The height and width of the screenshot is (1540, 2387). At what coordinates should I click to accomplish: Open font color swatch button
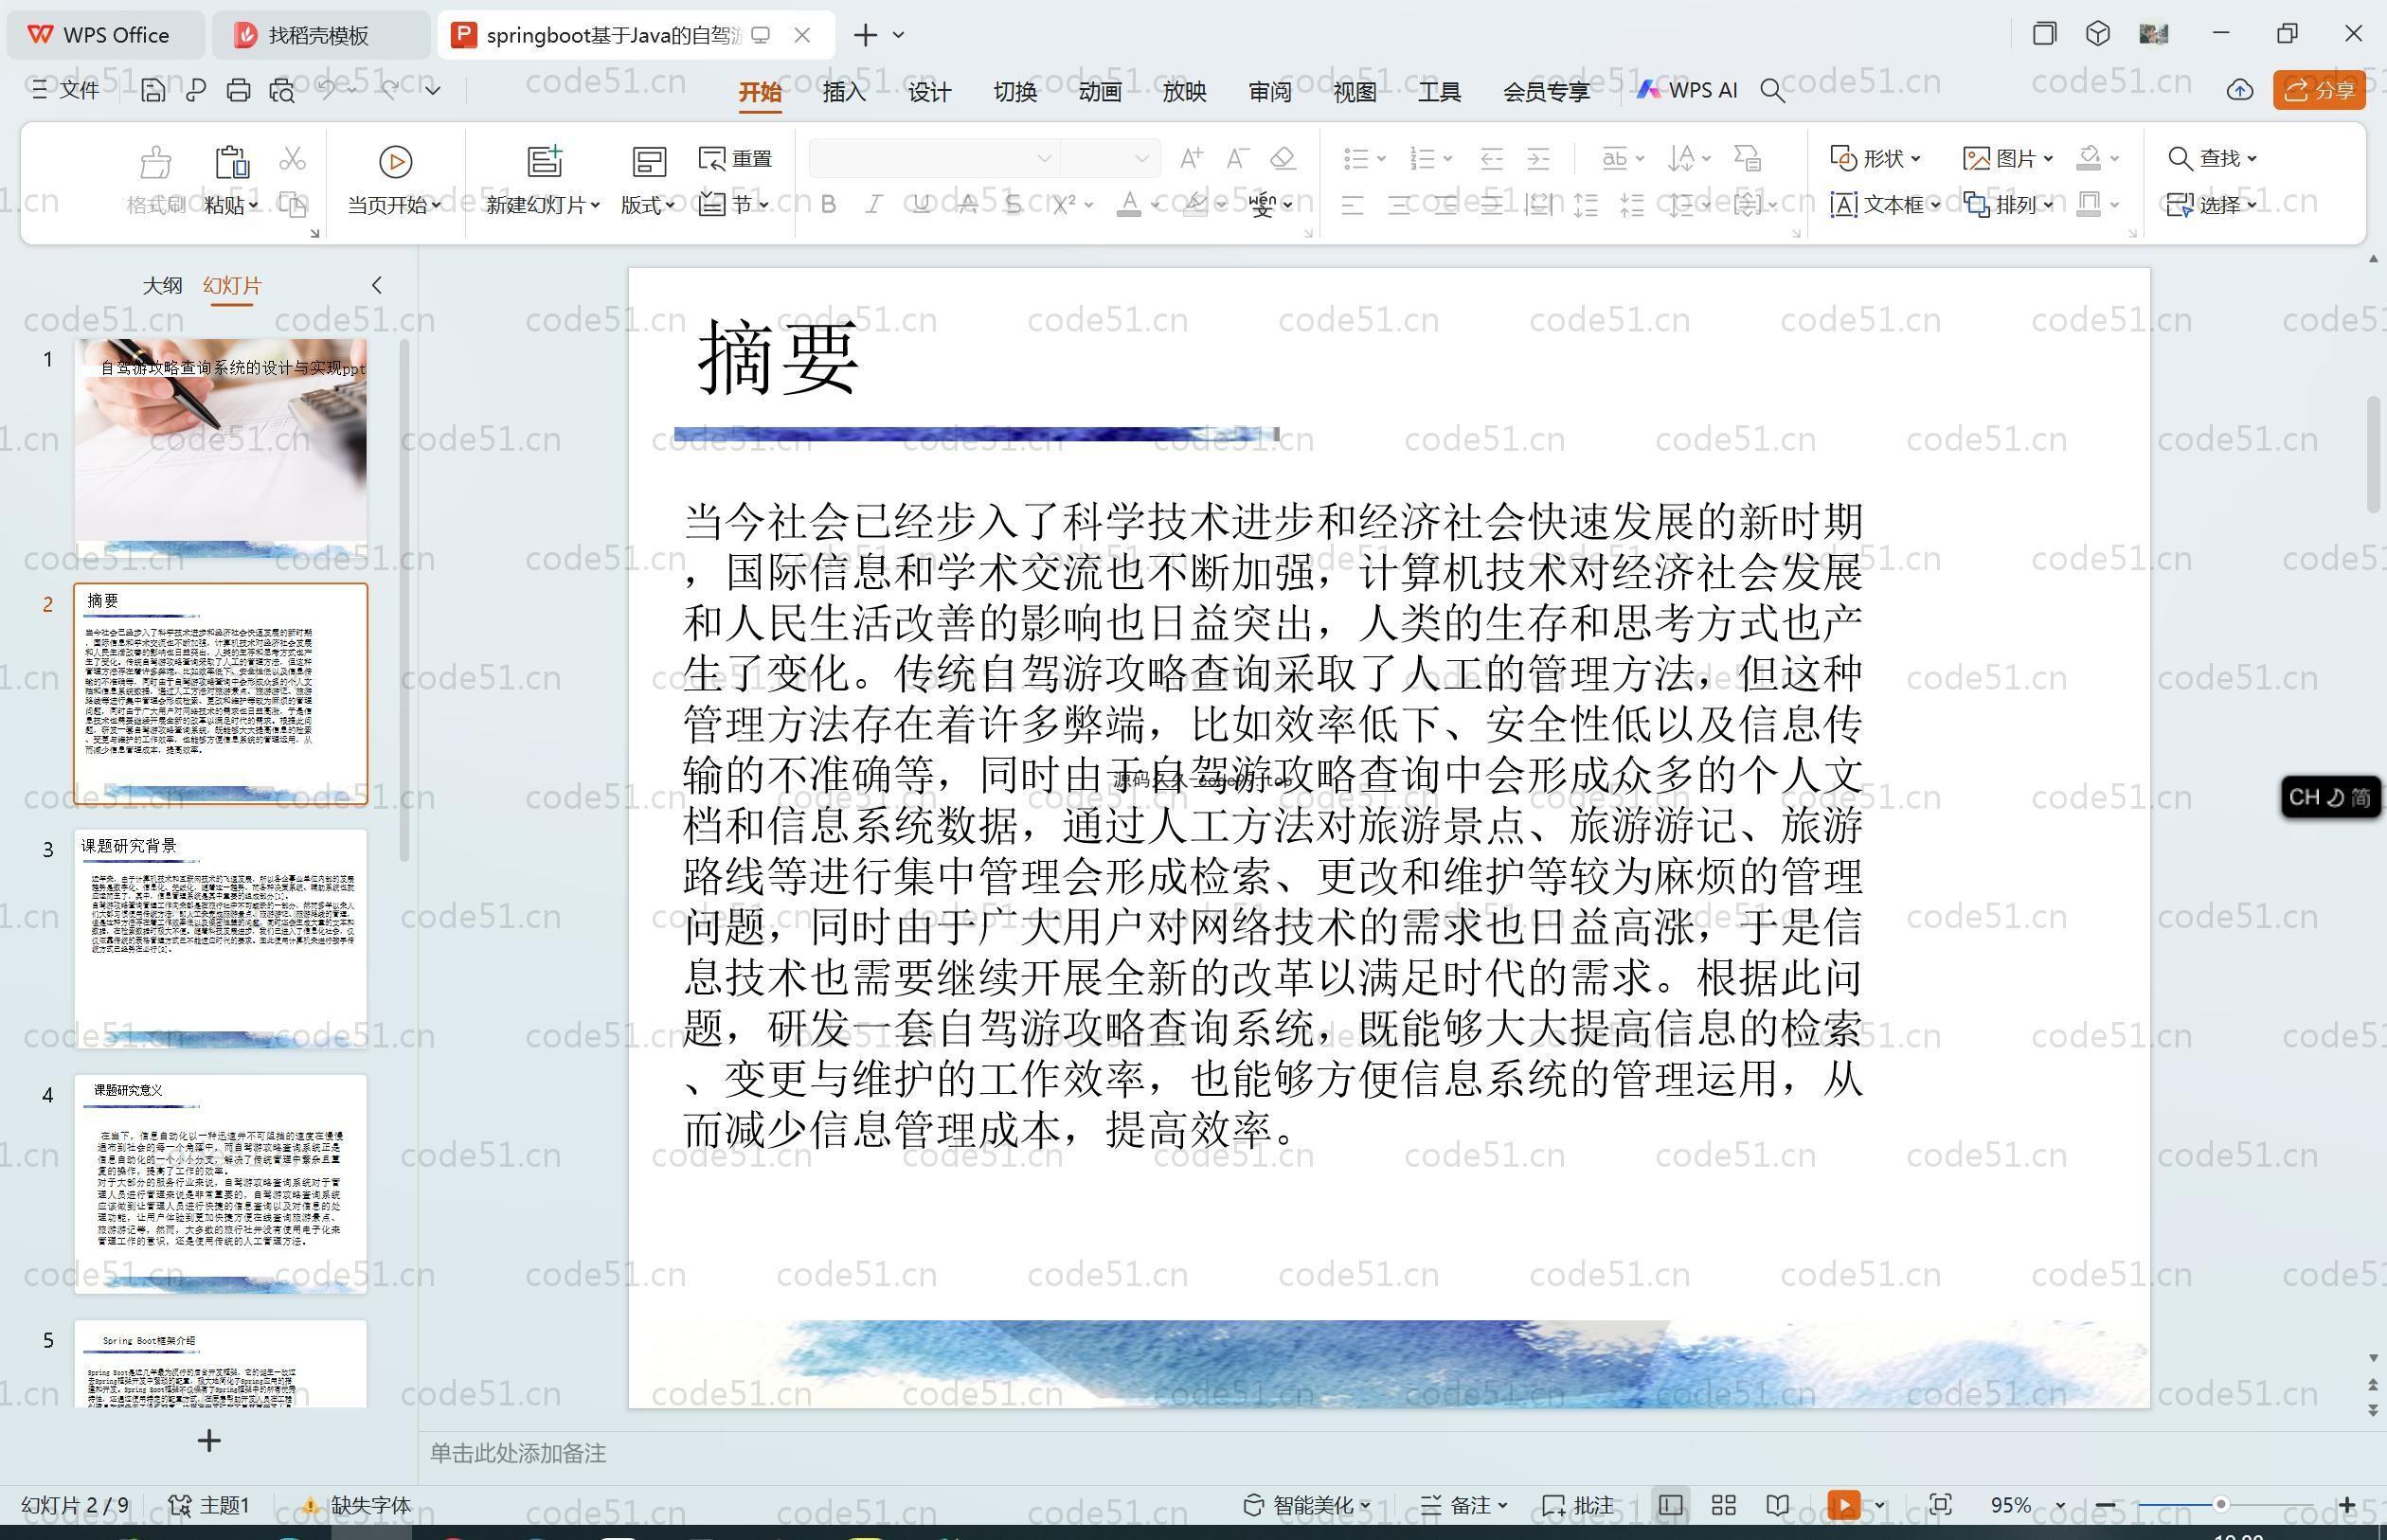click(1129, 205)
